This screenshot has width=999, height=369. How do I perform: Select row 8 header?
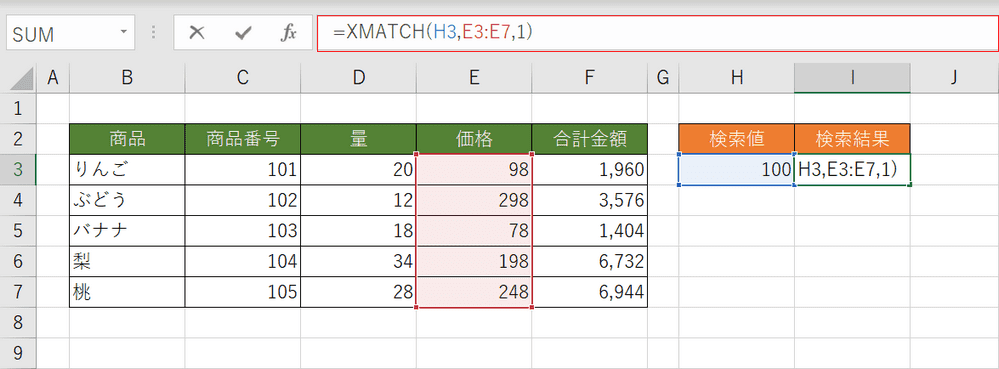18,323
